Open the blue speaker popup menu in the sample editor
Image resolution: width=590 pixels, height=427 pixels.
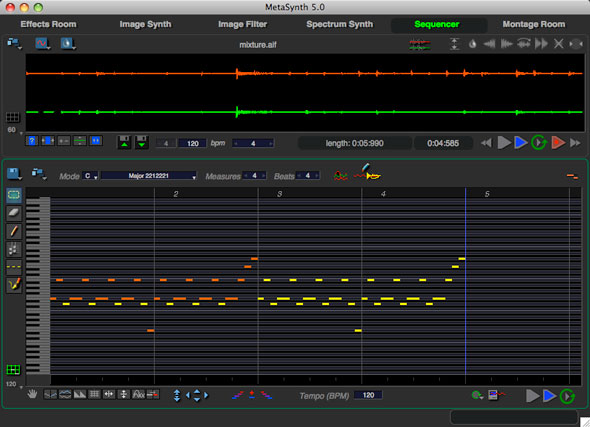68,44
